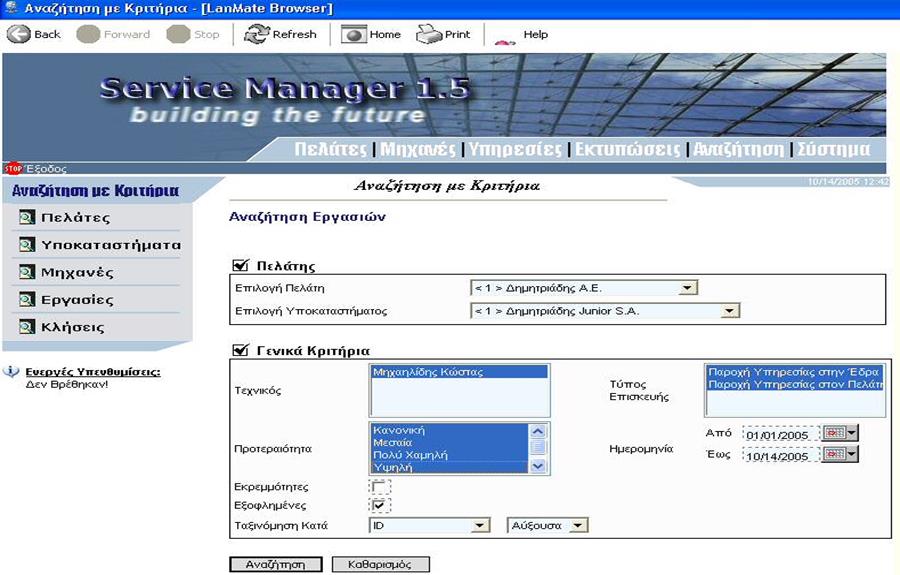Click the Print printer icon
Viewport: 900px width, 575px height.
pyautogui.click(x=428, y=34)
